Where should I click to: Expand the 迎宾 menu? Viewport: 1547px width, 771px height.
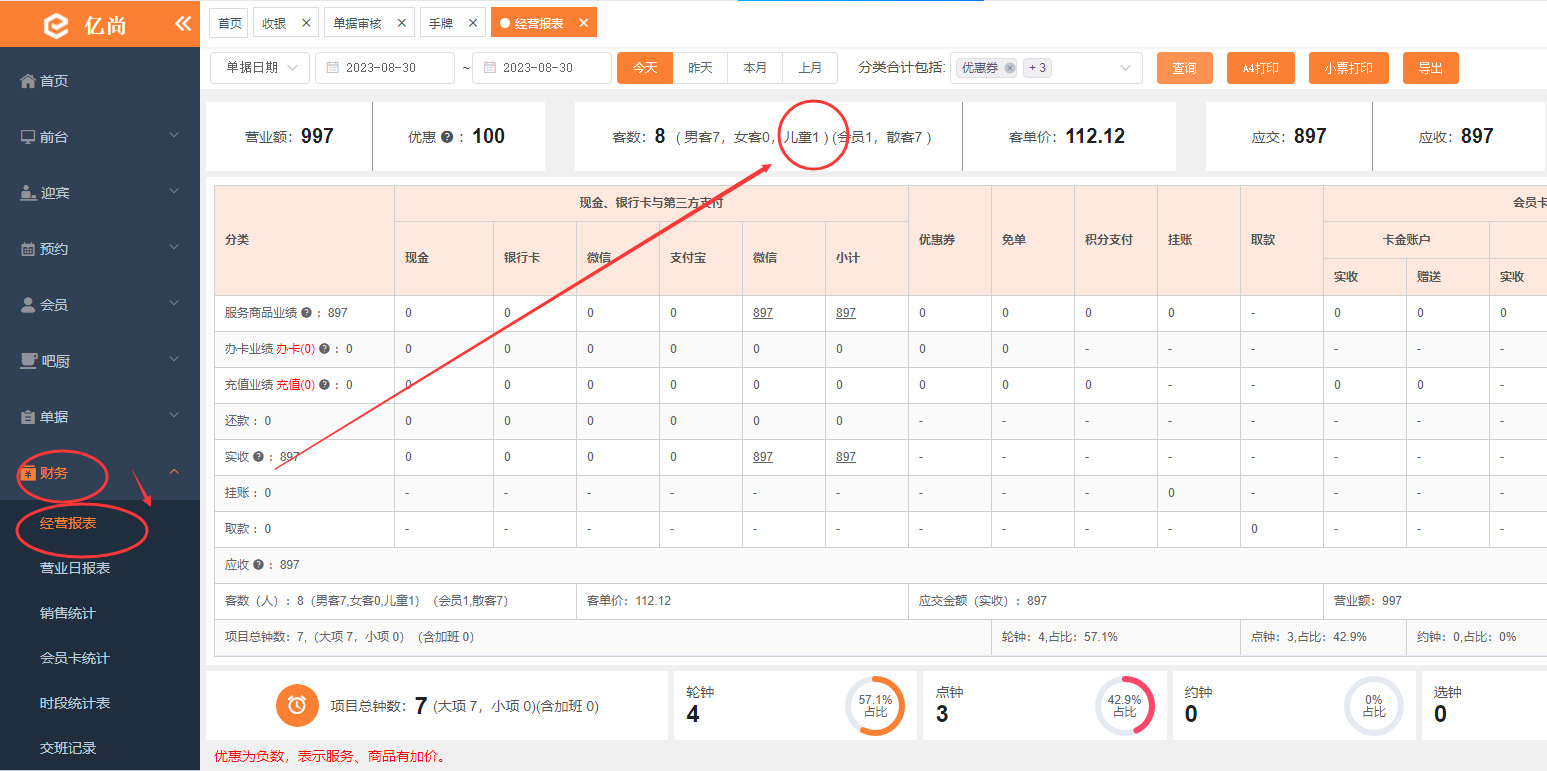coord(100,193)
